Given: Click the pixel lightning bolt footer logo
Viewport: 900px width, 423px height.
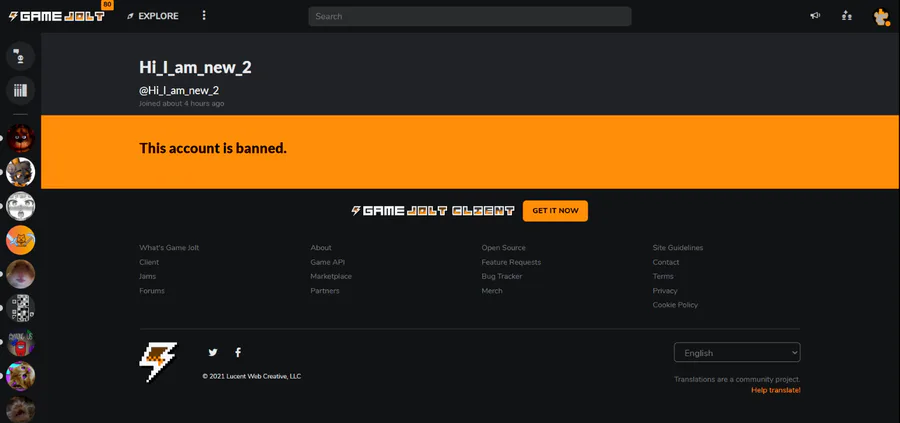Looking at the screenshot, I should (158, 362).
